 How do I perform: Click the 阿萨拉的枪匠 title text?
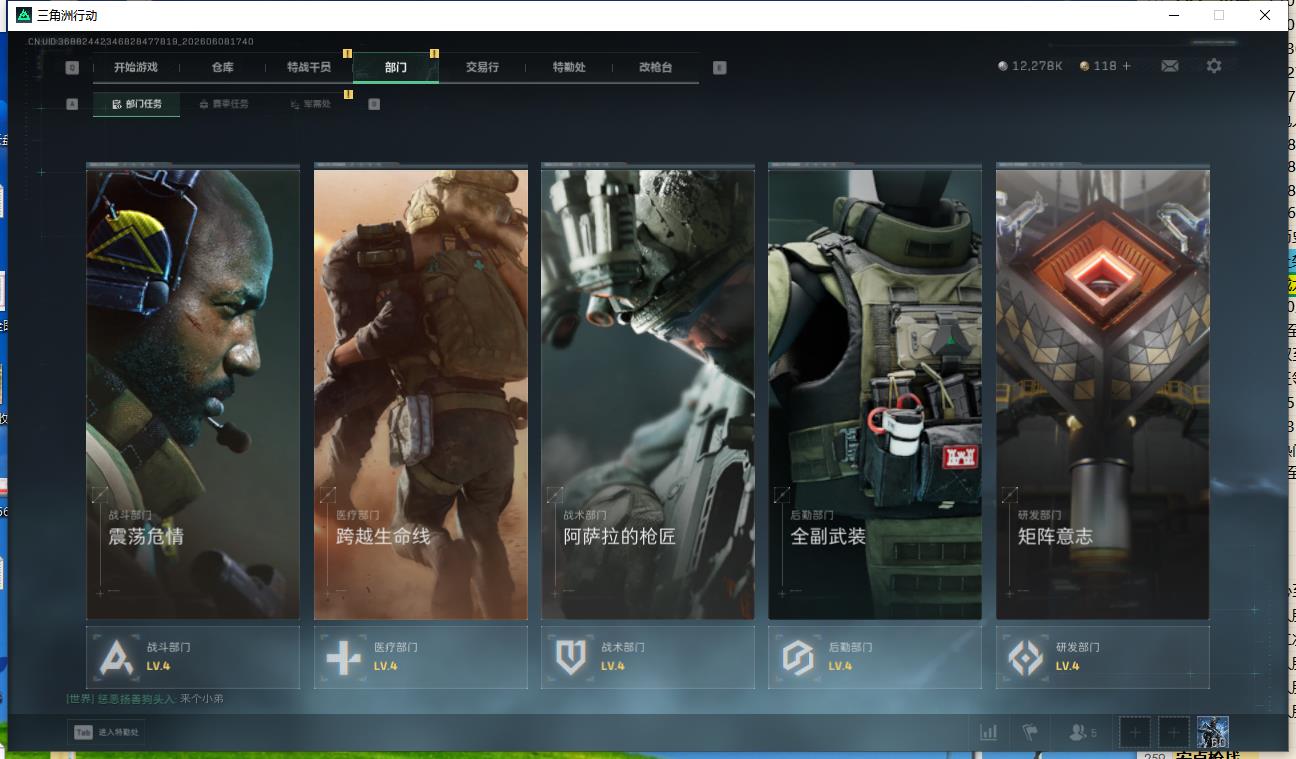(619, 536)
